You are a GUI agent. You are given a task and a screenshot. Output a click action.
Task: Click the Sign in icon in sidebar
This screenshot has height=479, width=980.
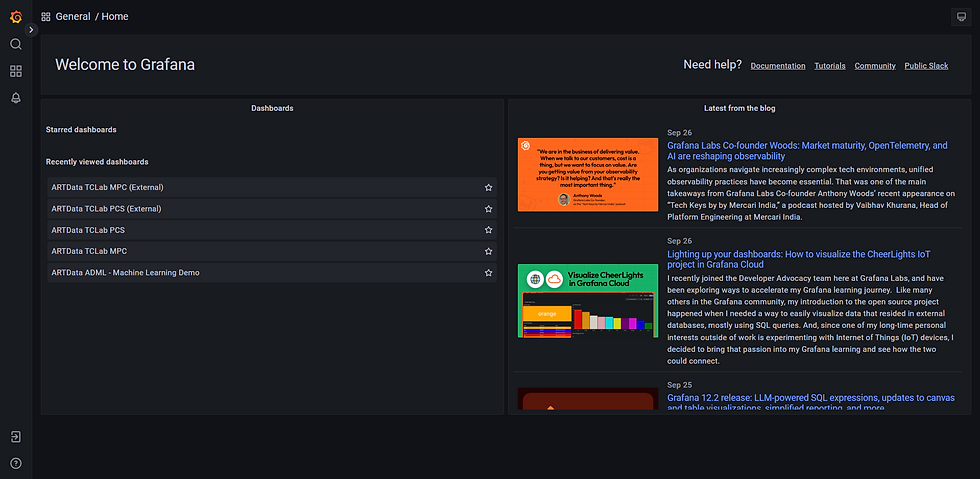coord(16,436)
